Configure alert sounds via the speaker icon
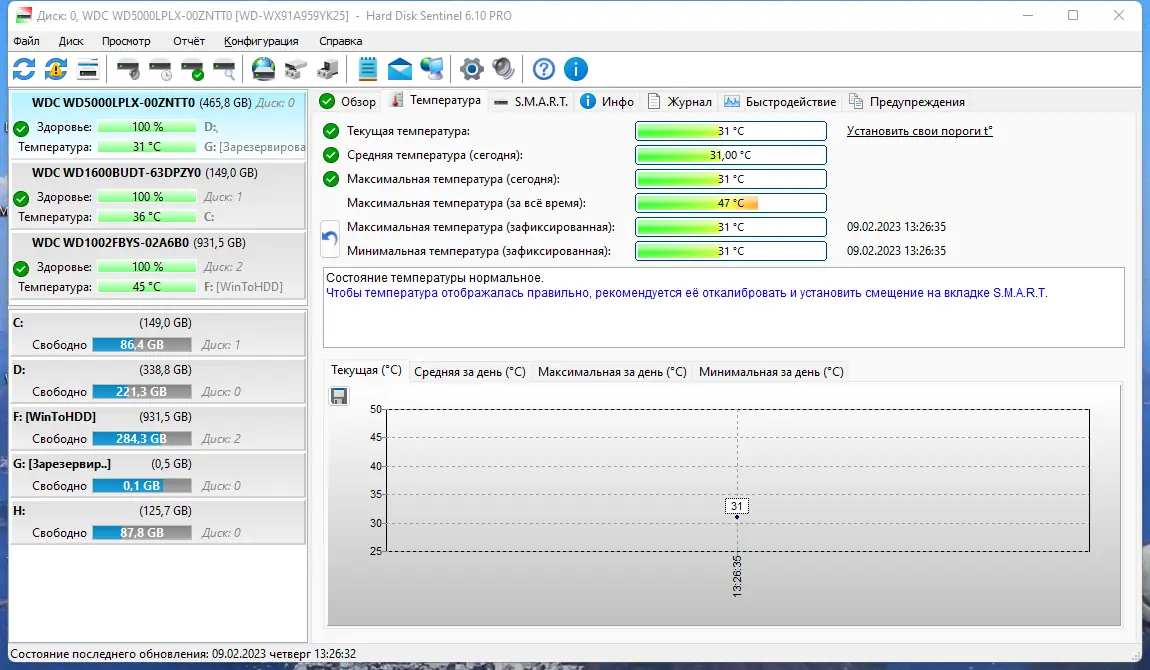Screen dimensions: 1150x670 (x=502, y=69)
